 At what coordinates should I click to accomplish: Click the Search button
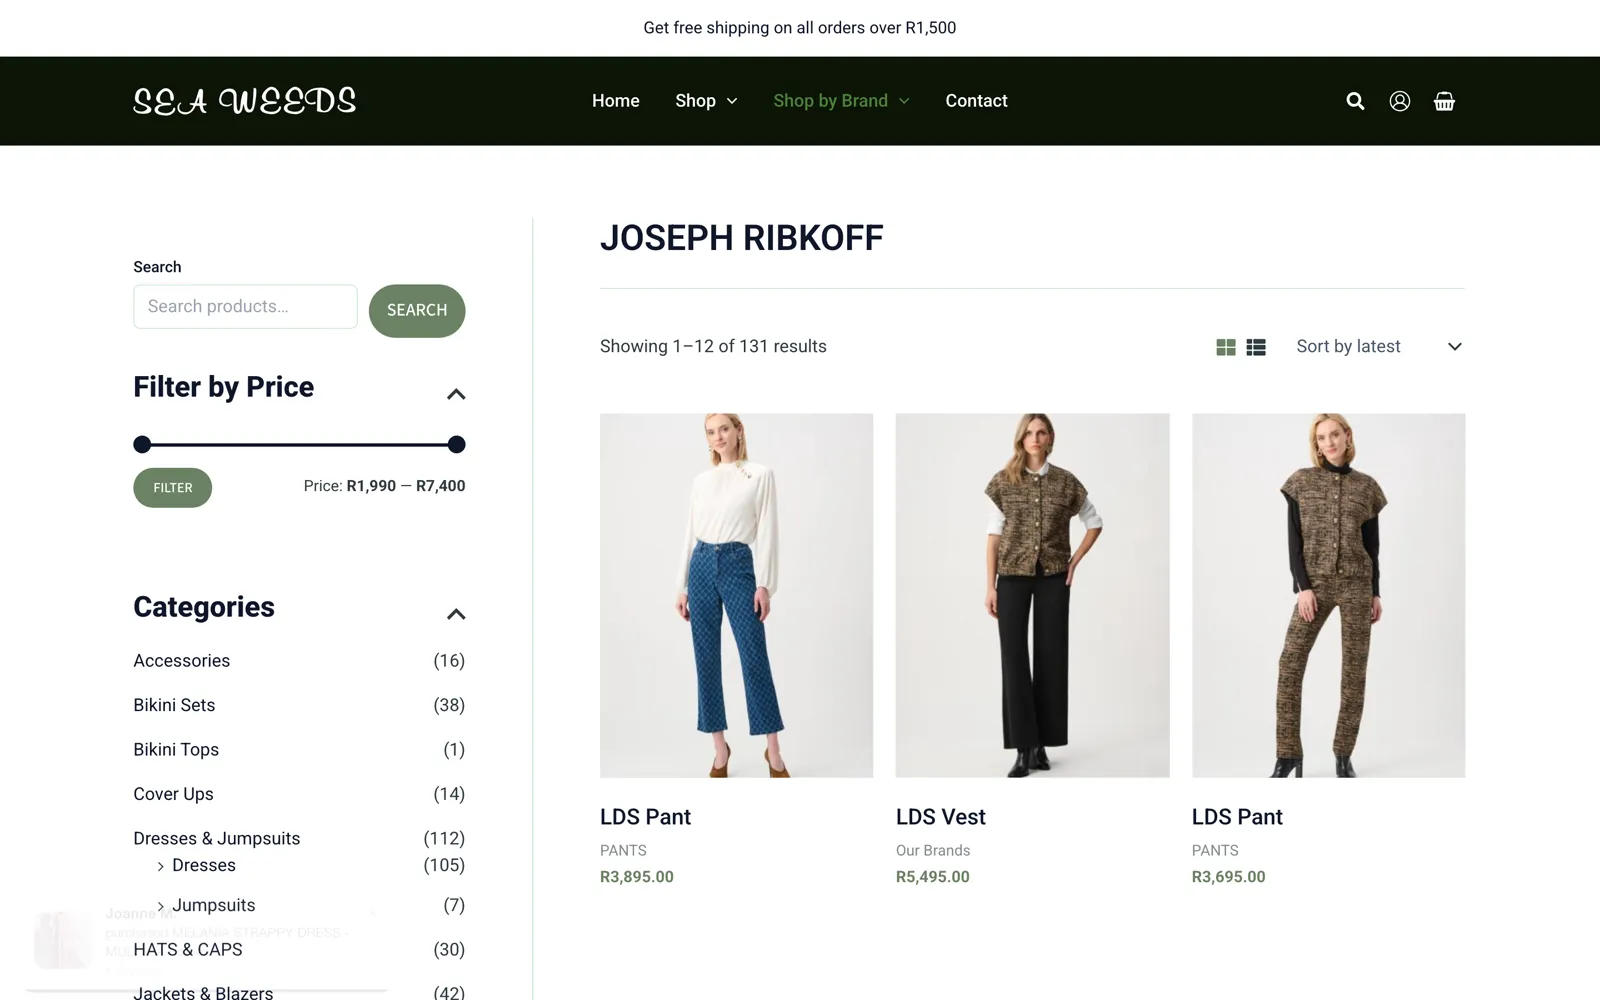pyautogui.click(x=417, y=311)
